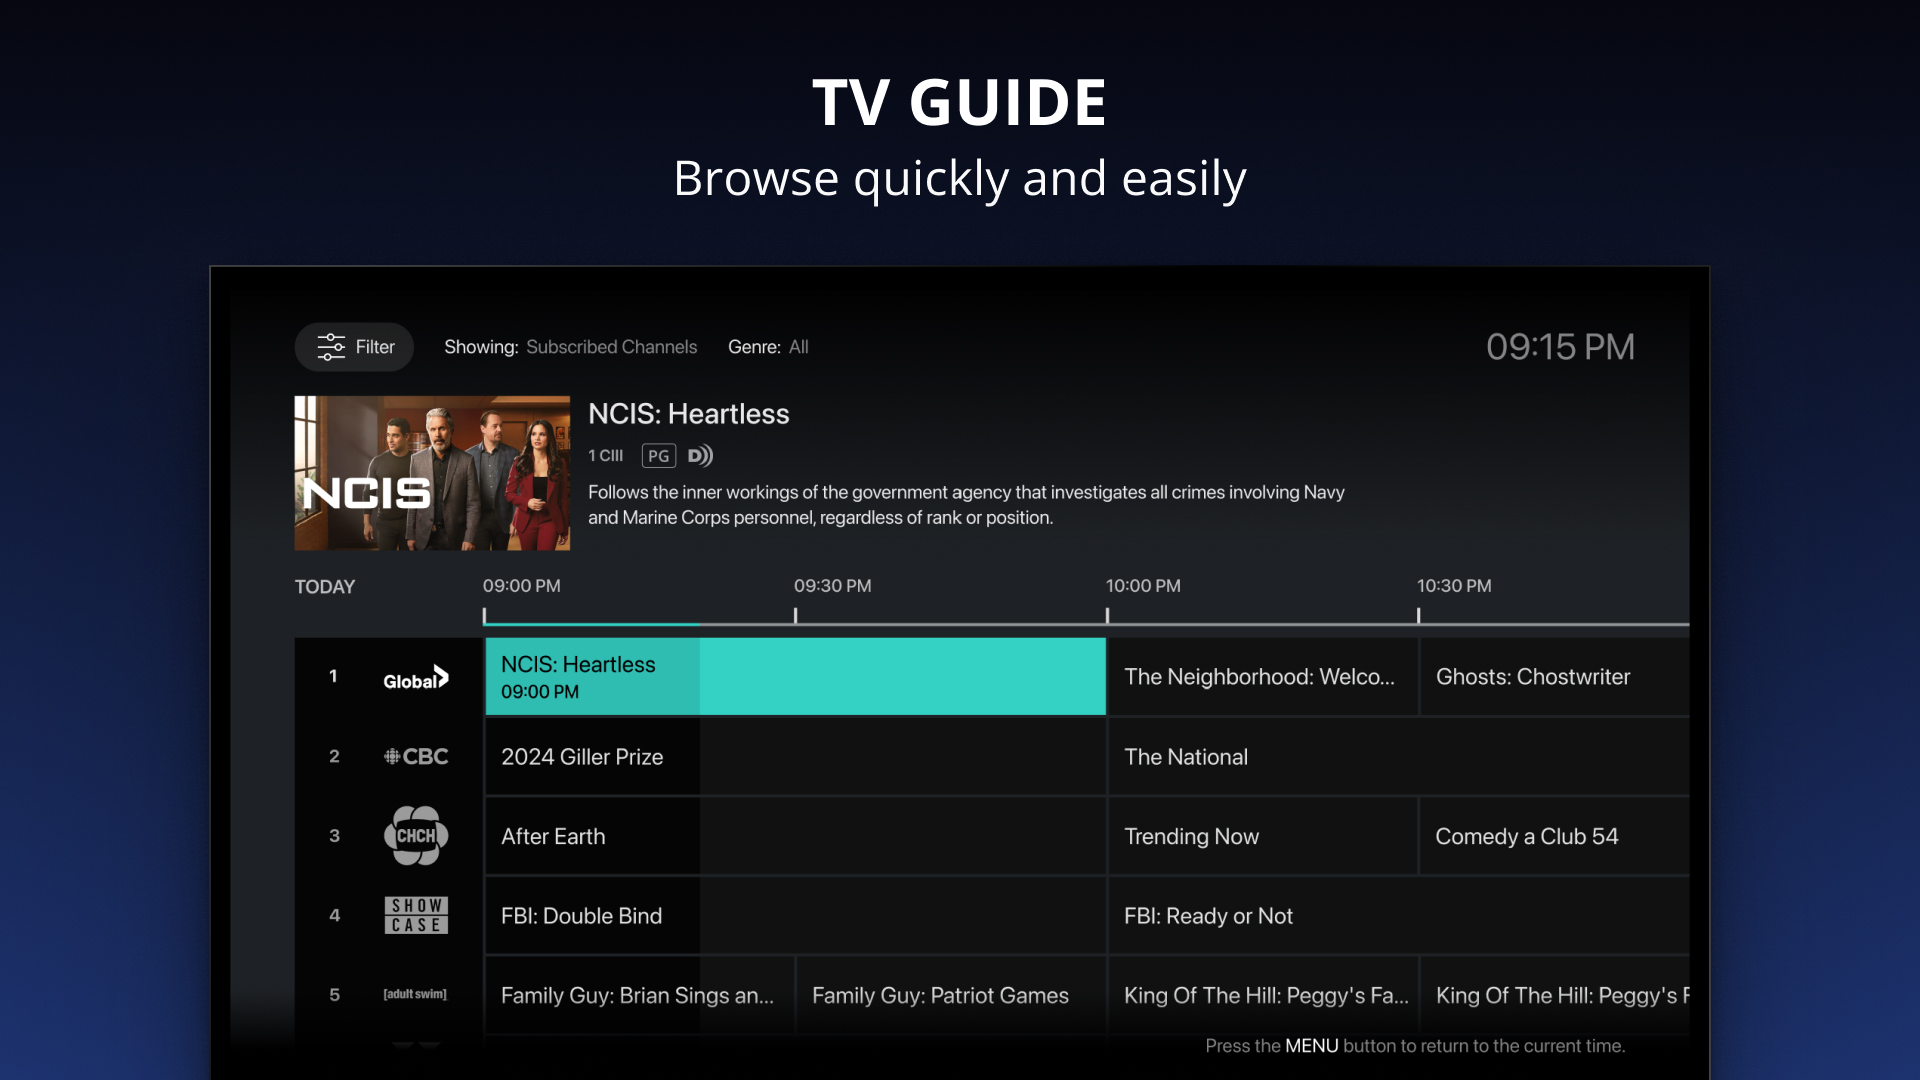This screenshot has height=1080, width=1920.
Task: Click the teal timeline progress bar
Action: tap(592, 624)
